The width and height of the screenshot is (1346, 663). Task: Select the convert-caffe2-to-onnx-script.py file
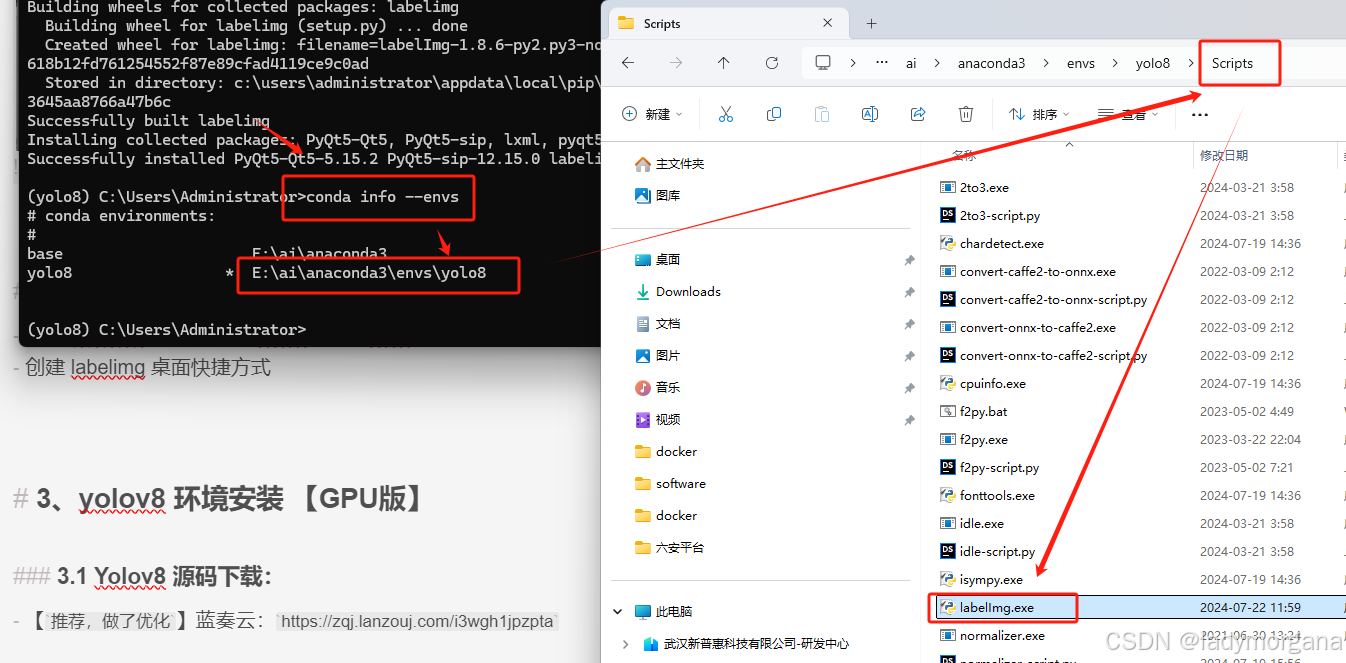1053,299
